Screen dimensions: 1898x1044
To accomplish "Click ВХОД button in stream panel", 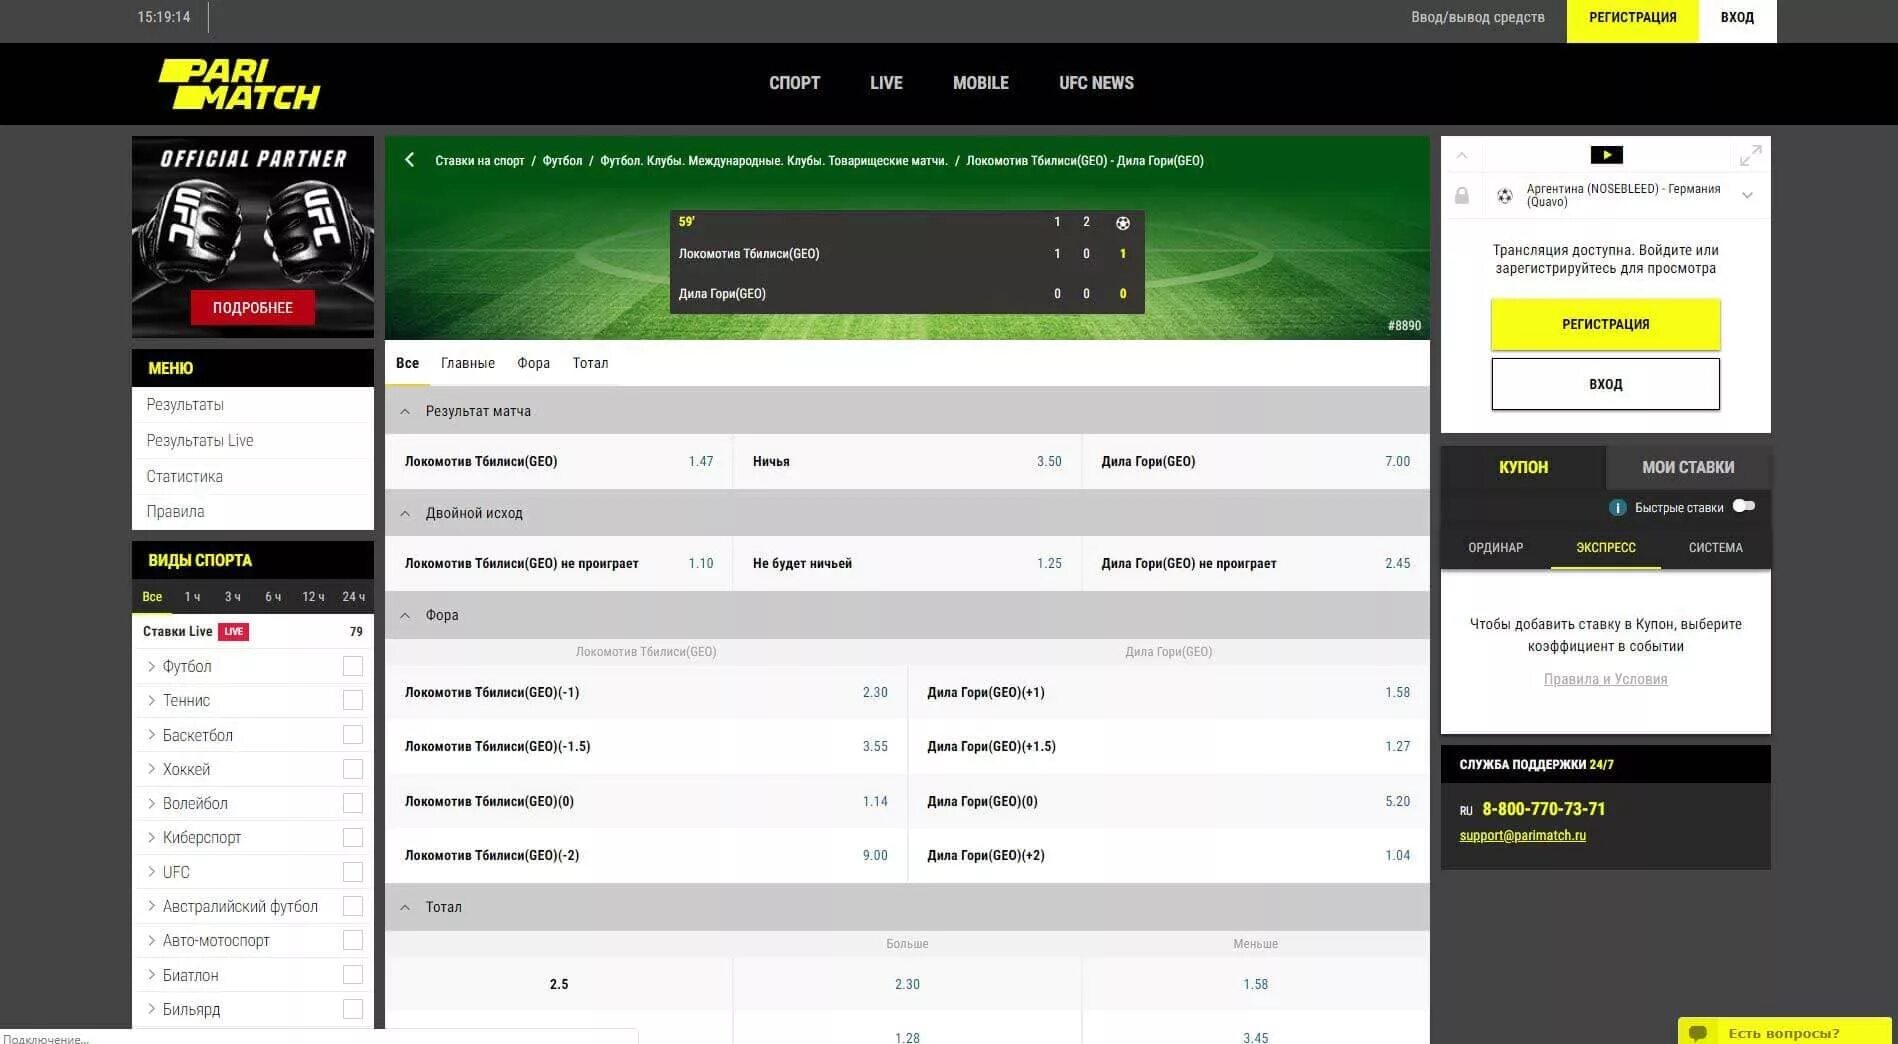I will click(1605, 384).
